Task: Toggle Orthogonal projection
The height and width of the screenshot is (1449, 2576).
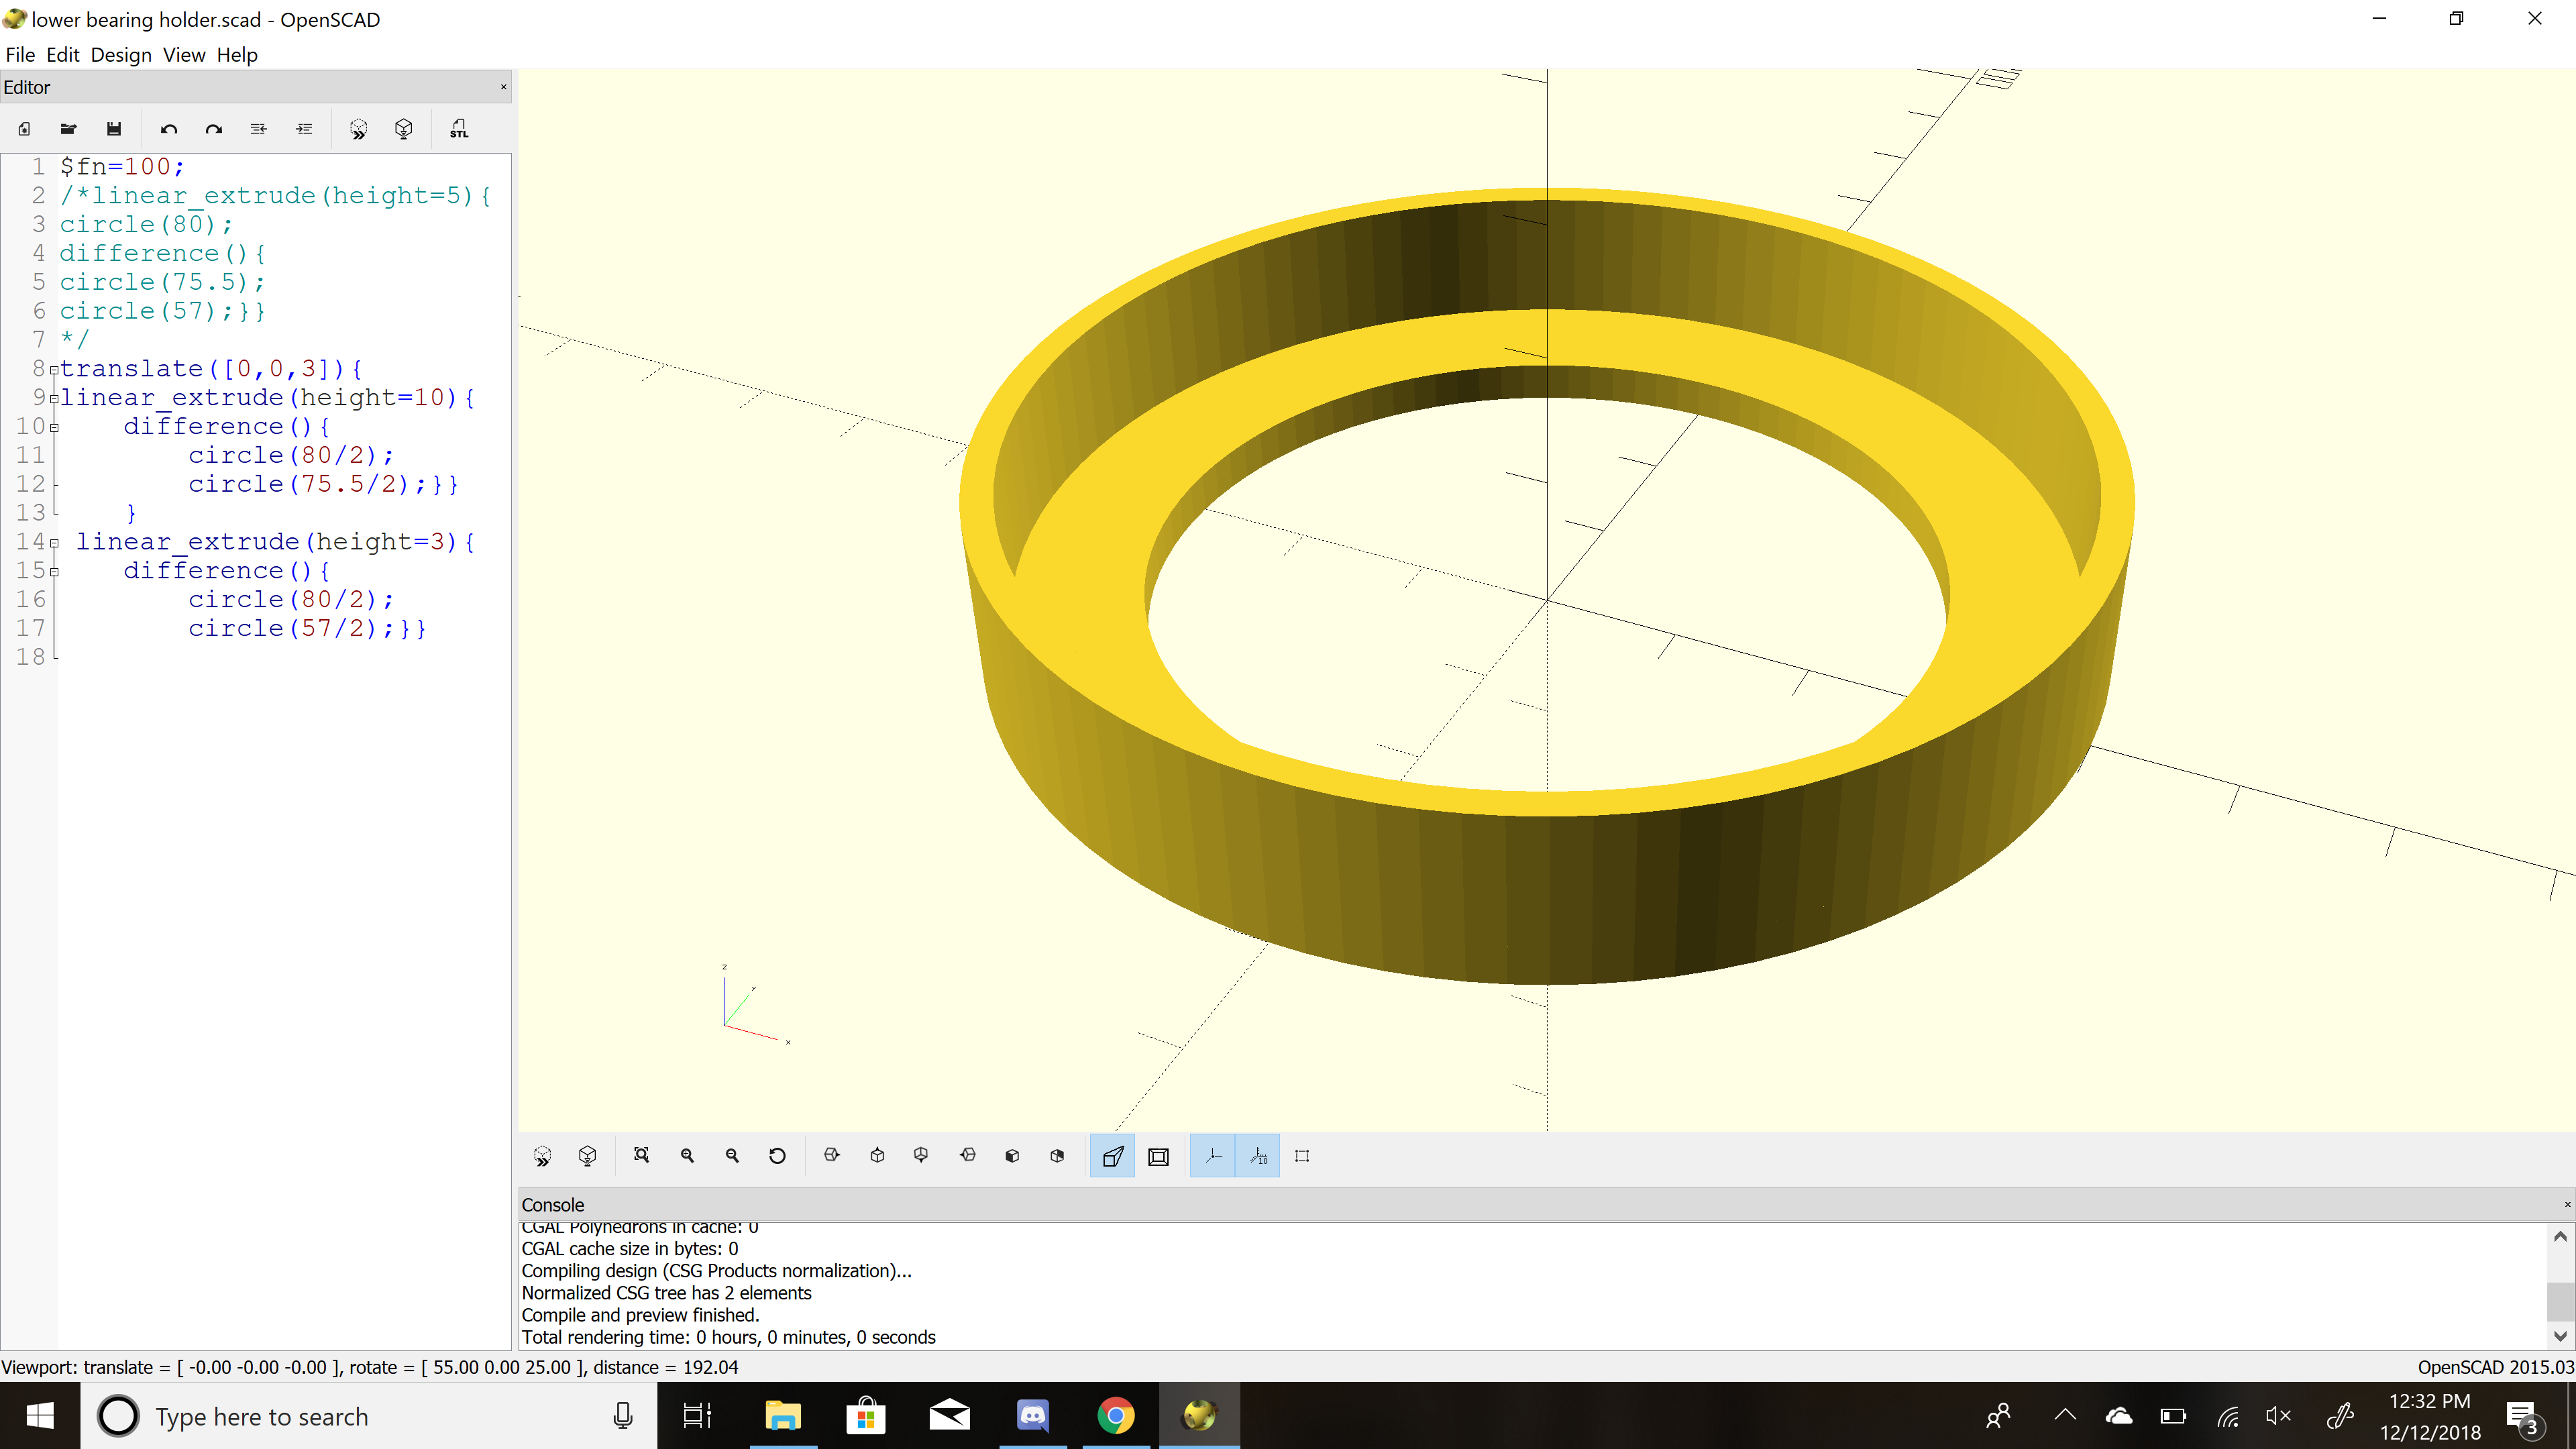Action: [x=1158, y=1156]
